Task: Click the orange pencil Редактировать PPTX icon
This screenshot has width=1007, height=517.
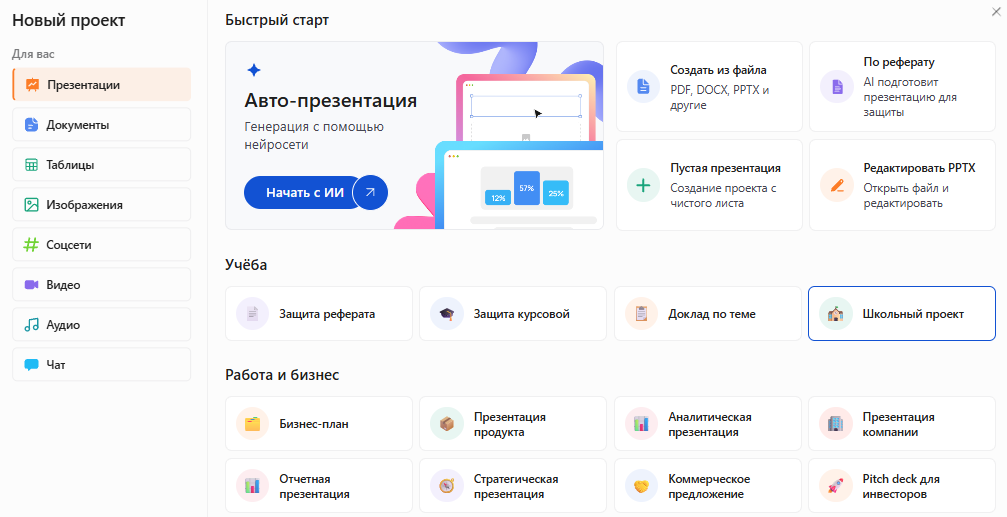Action: (x=837, y=185)
